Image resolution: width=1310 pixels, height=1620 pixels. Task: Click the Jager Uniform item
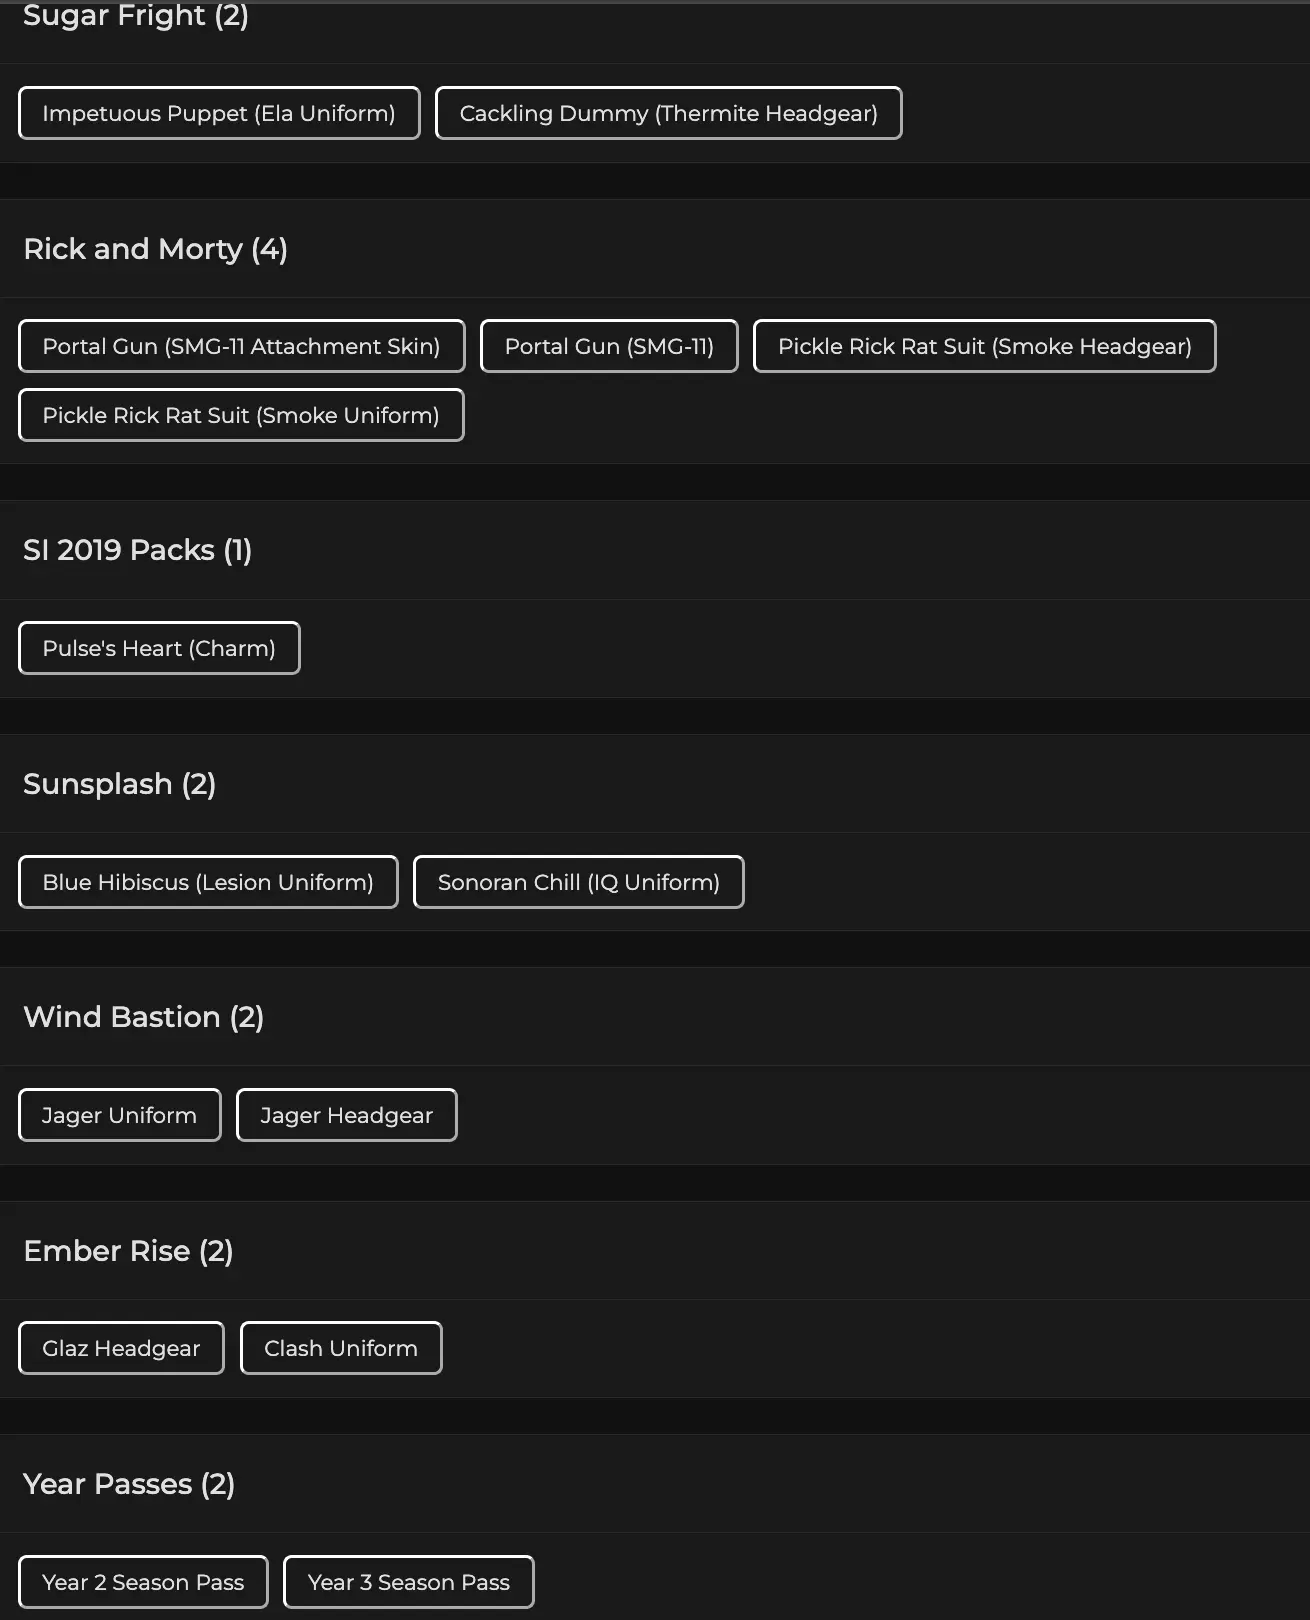point(120,1115)
